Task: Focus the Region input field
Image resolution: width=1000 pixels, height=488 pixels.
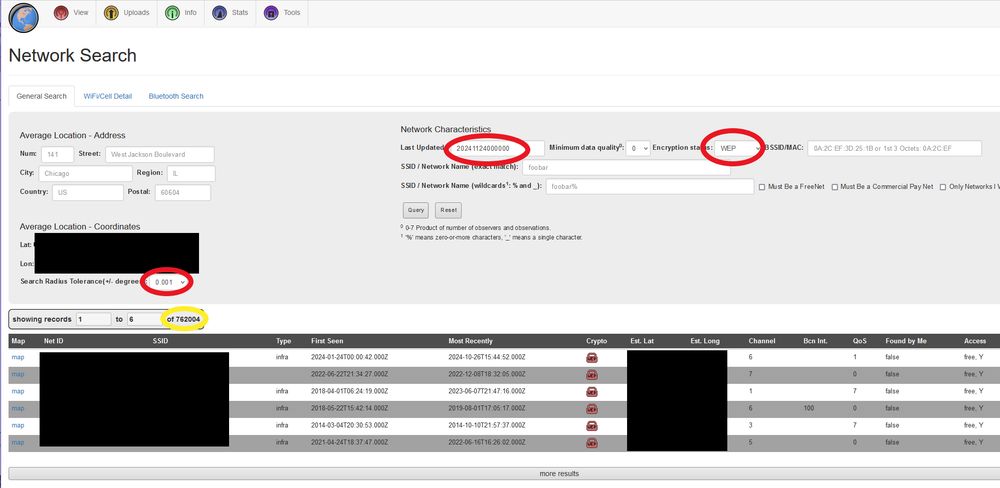Action: coord(191,174)
